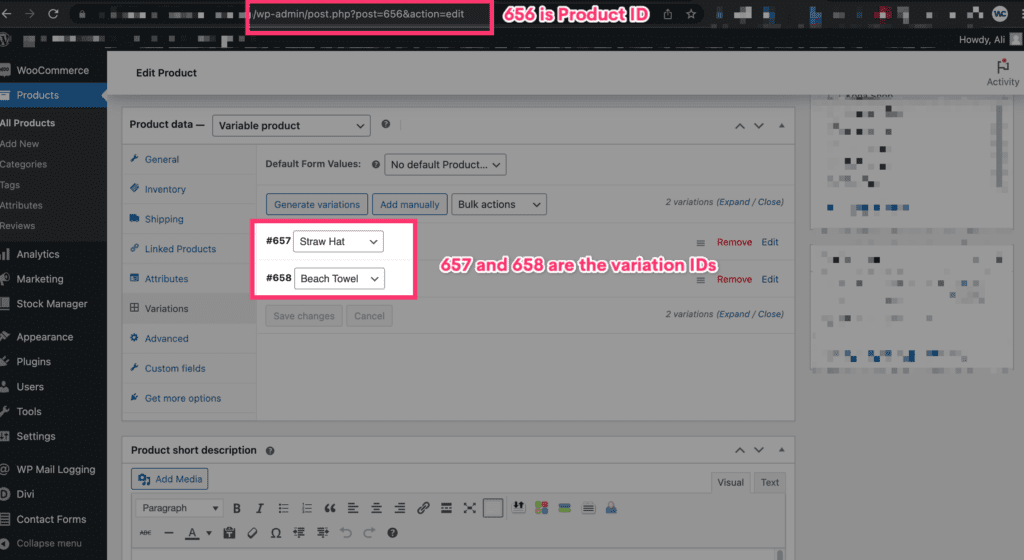Viewport: 1024px width, 560px height.
Task: Open distraction-free fullscreen mode
Action: [470, 508]
